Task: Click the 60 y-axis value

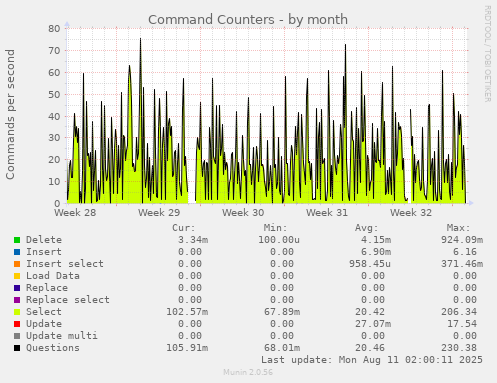Action: point(54,72)
